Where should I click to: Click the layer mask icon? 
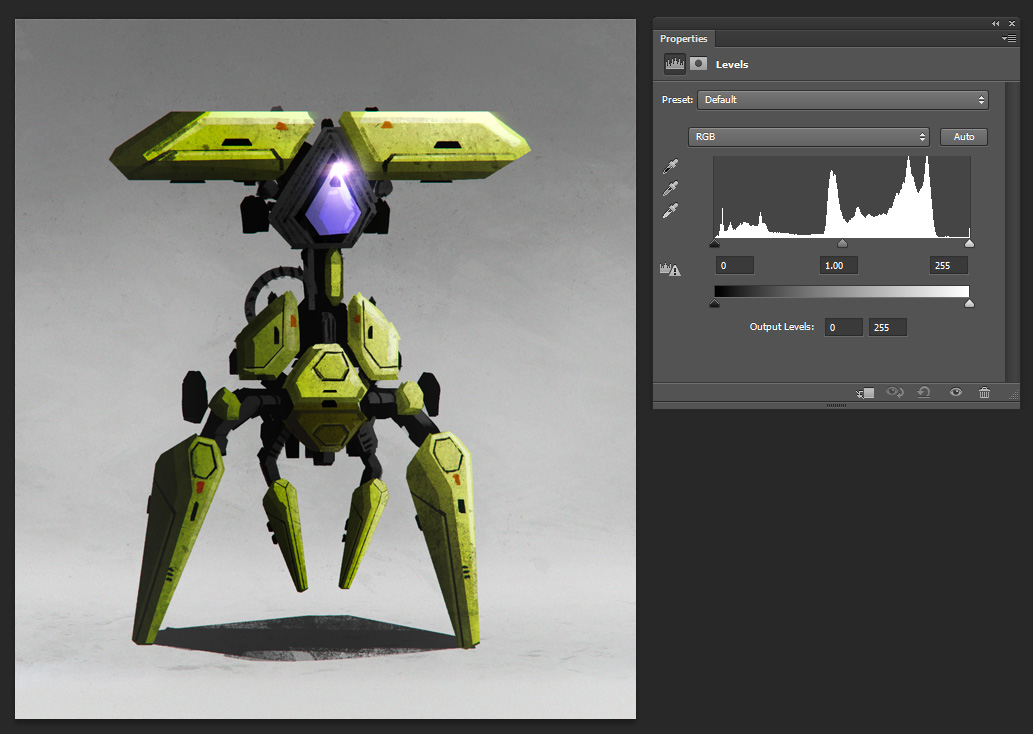[698, 64]
